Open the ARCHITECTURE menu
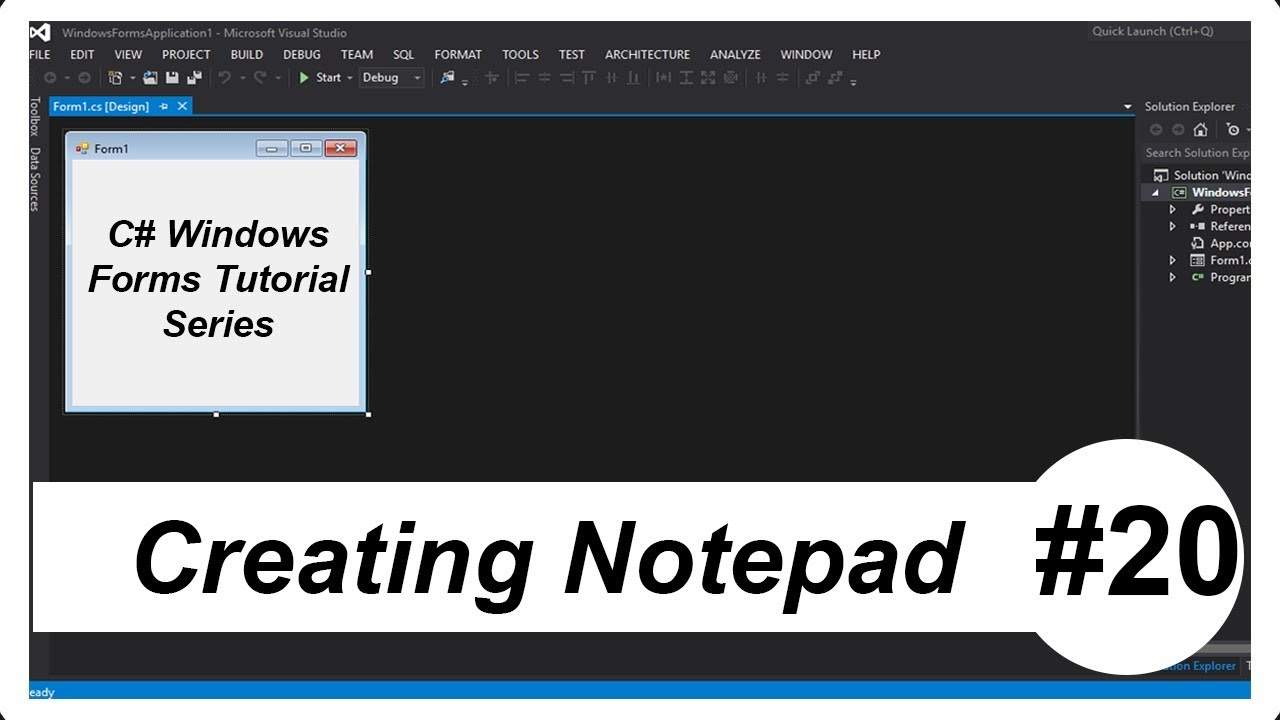This screenshot has height=720, width=1280. point(647,54)
